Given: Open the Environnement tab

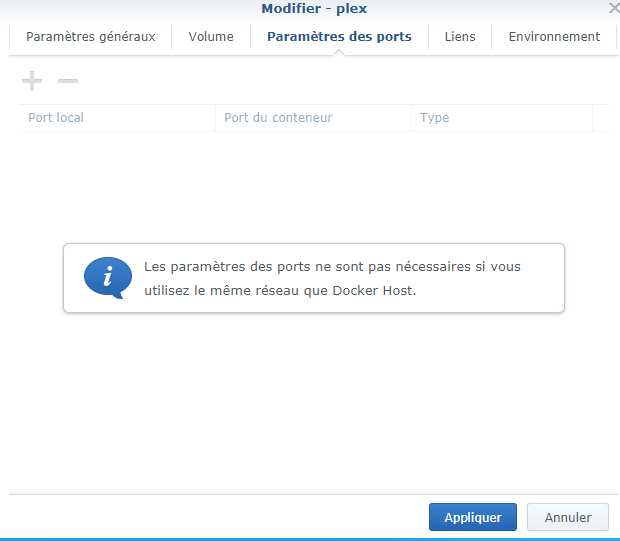Looking at the screenshot, I should pos(554,37).
